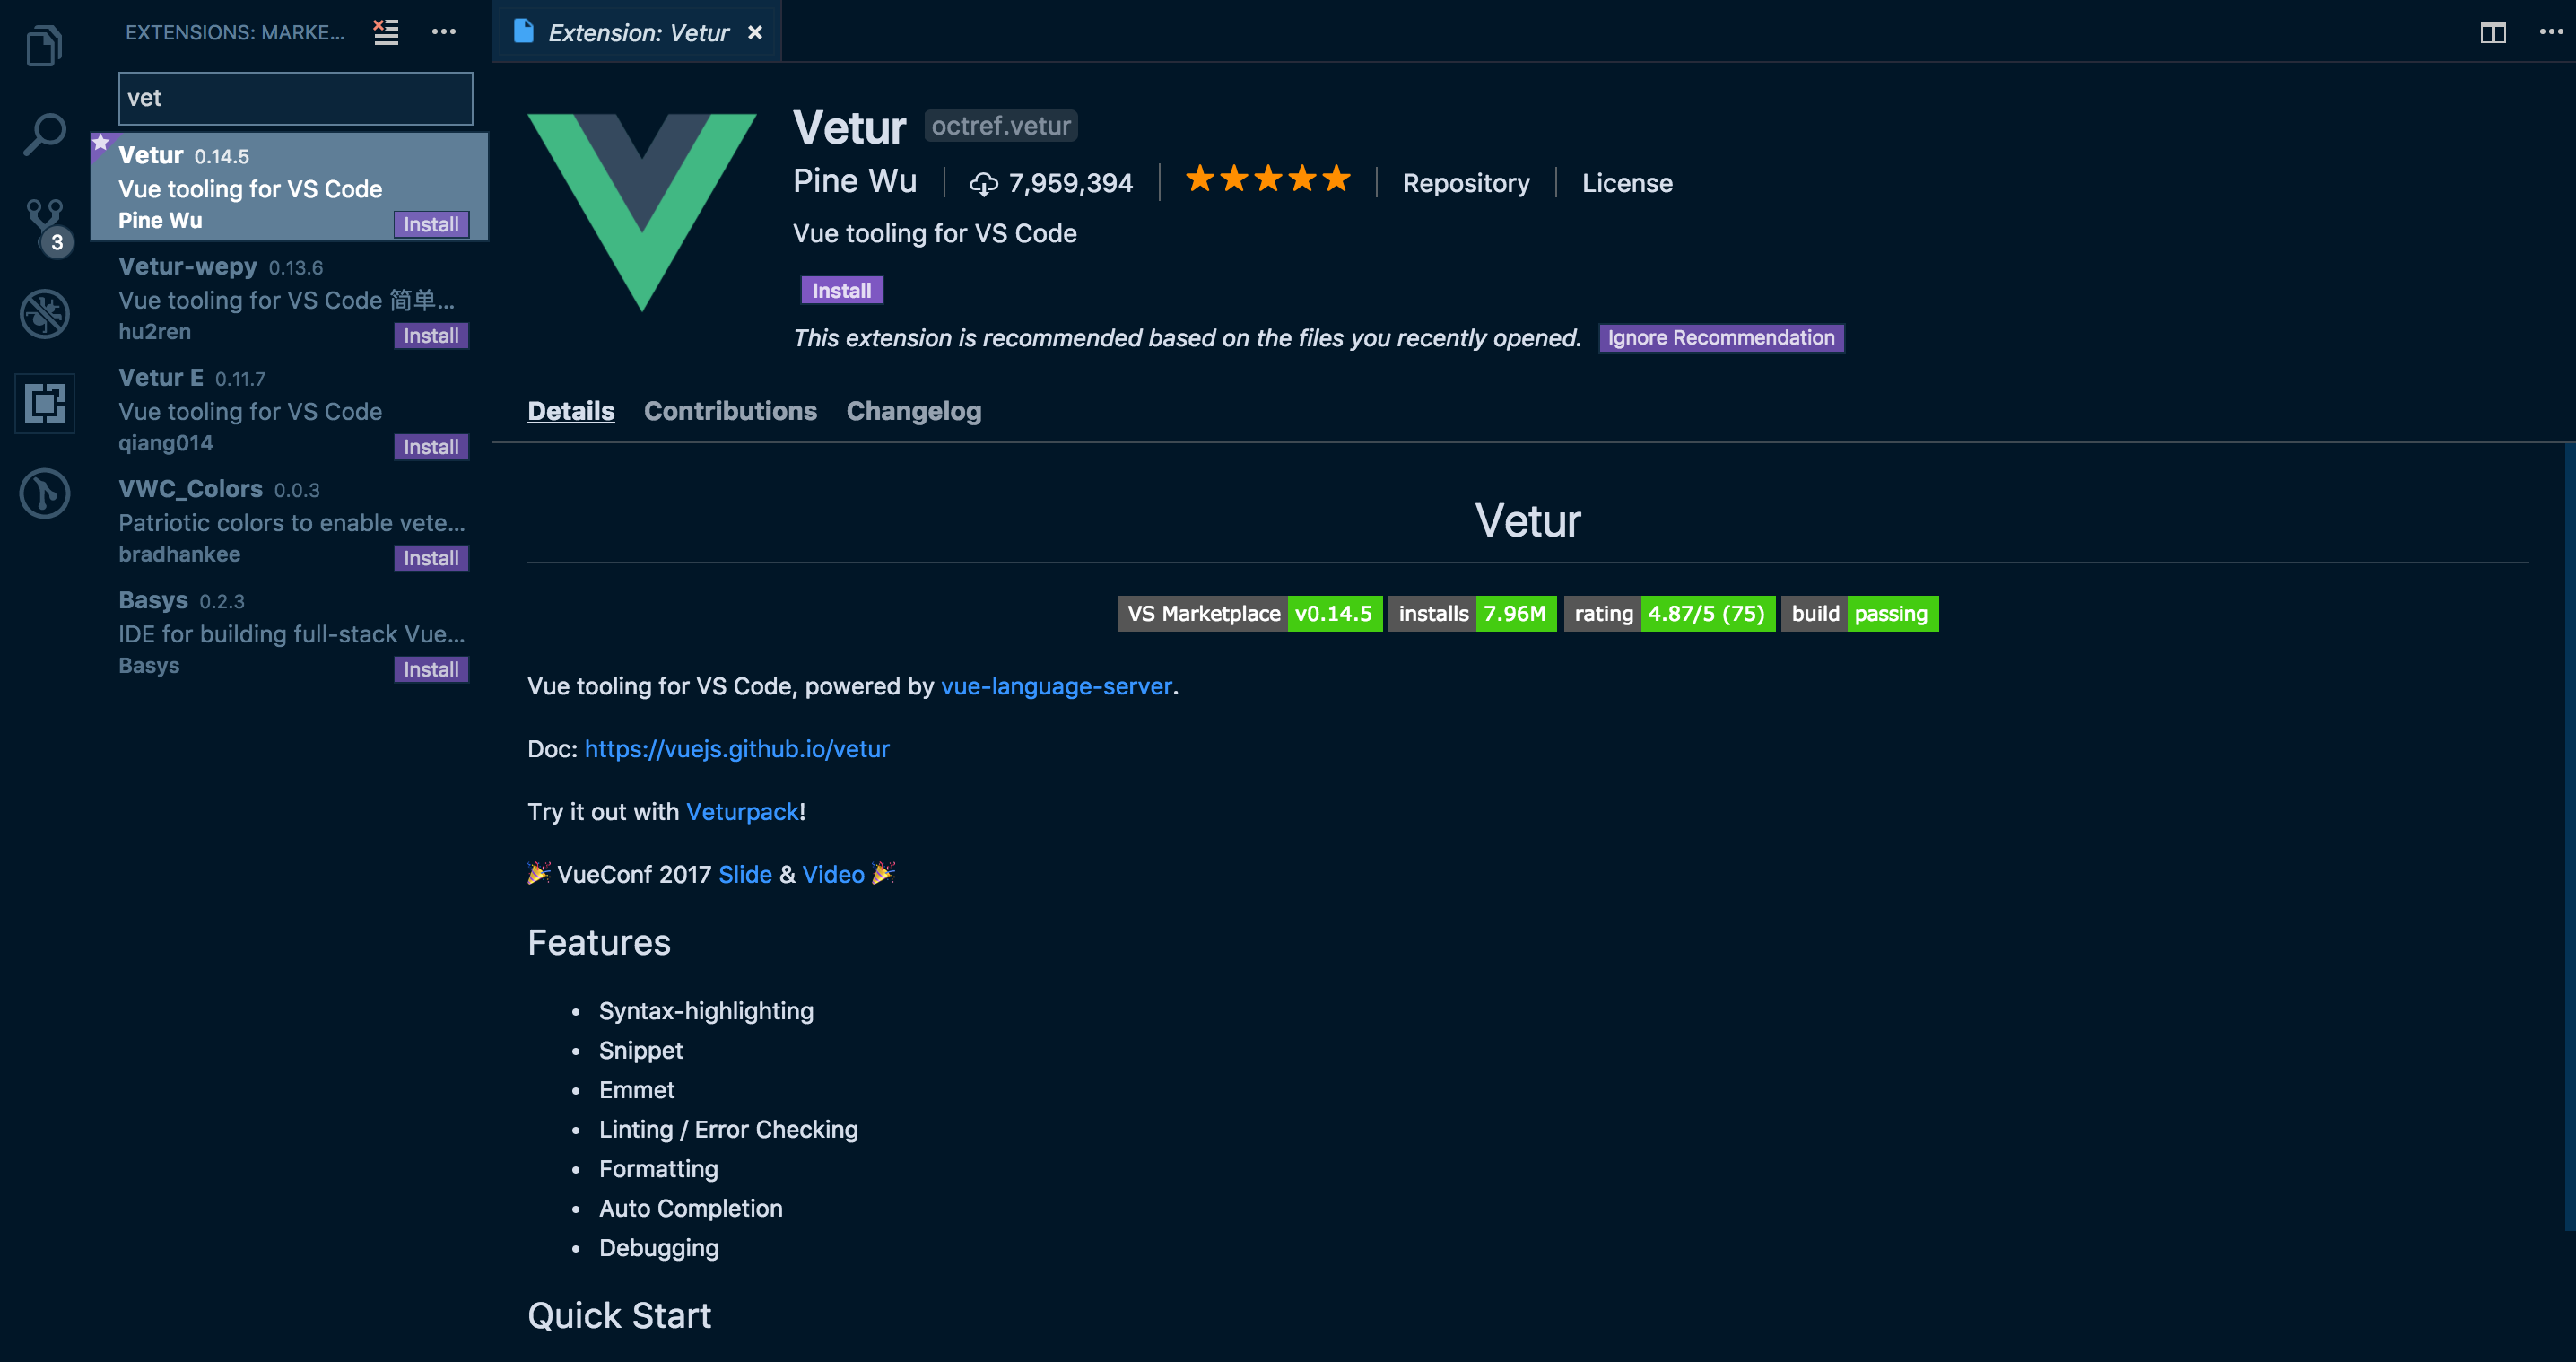
Task: Open the Repository link
Action: pos(1465,183)
